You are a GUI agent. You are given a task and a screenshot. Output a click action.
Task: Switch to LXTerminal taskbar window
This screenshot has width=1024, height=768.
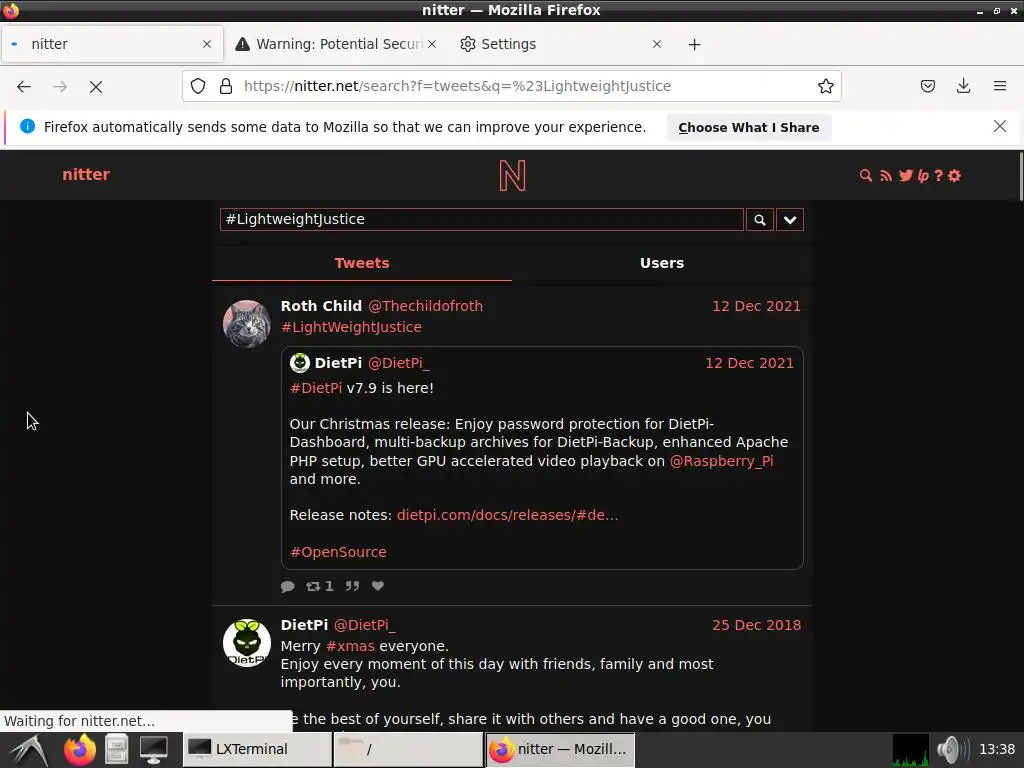click(x=257, y=749)
